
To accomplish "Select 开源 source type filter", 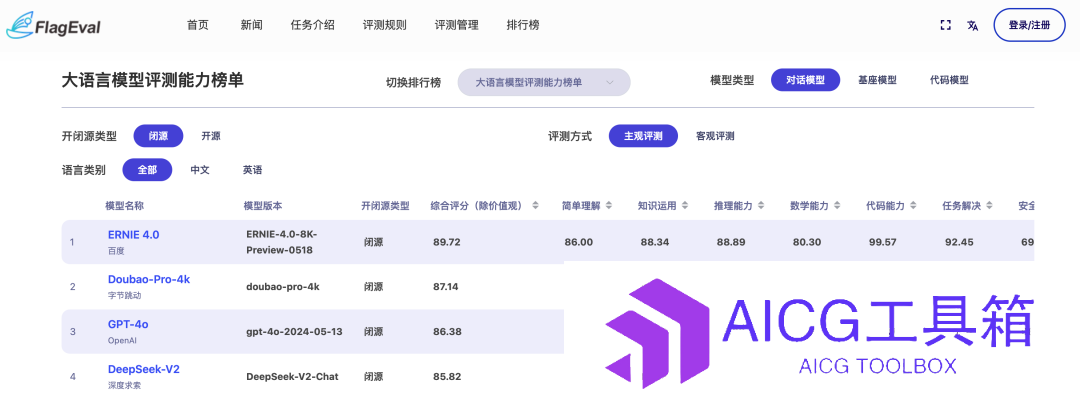I will (211, 136).
